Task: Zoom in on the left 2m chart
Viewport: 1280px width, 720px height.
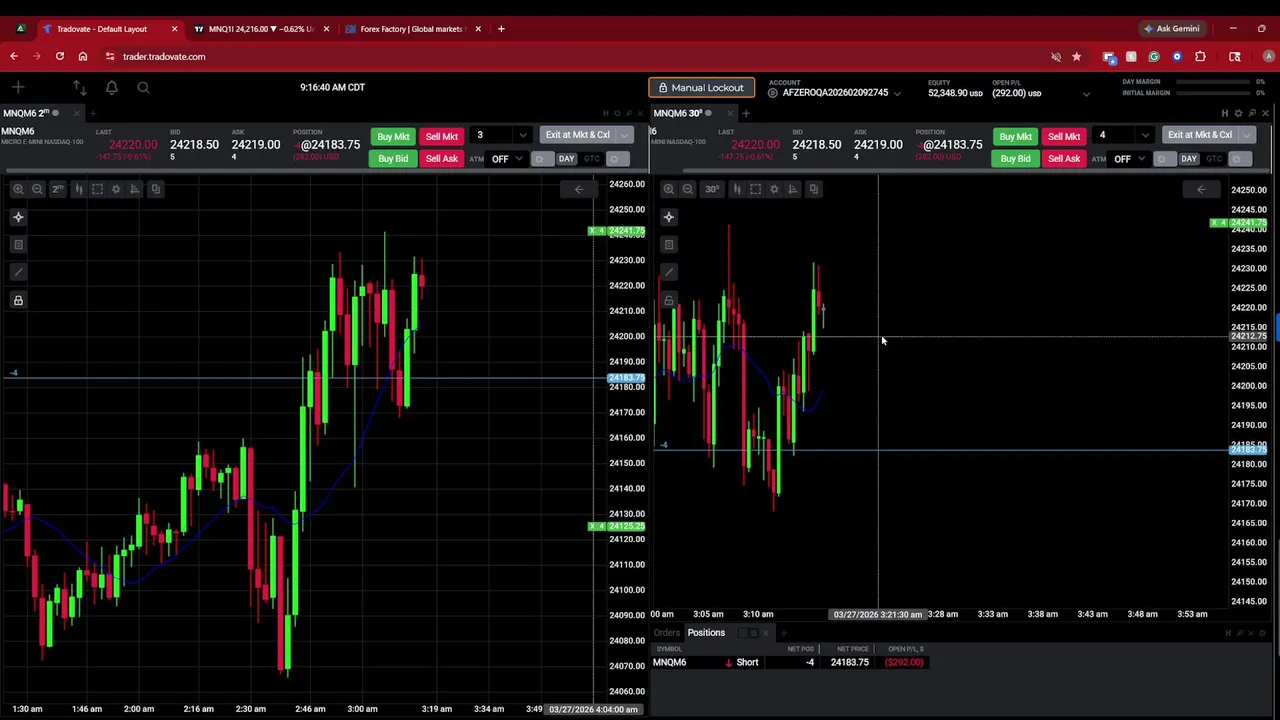Action: tap(18, 189)
